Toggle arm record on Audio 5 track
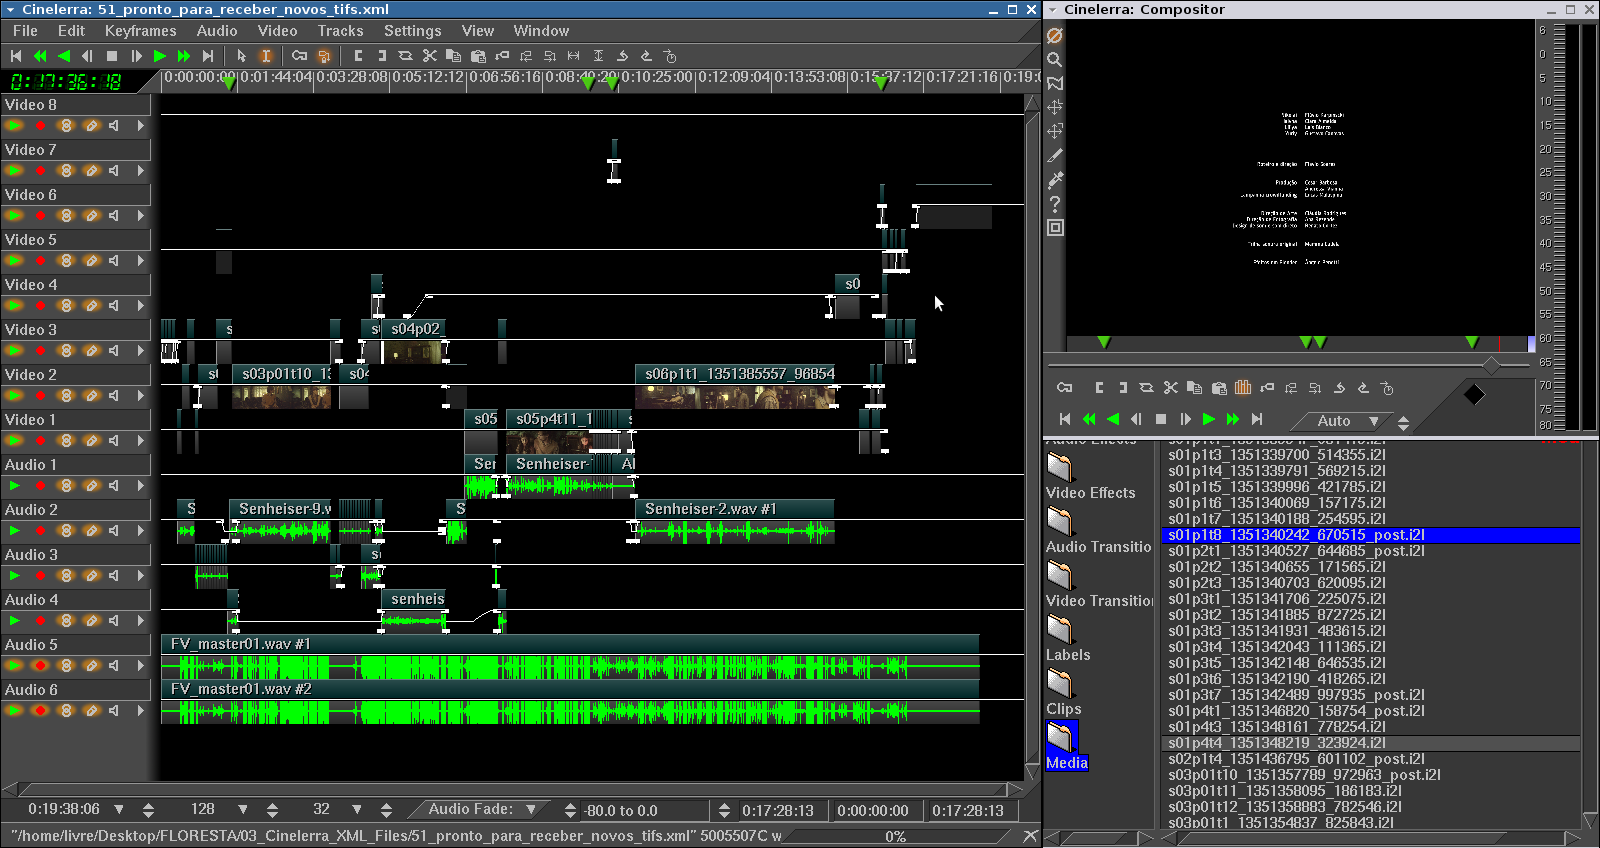This screenshot has width=1600, height=848. point(40,666)
